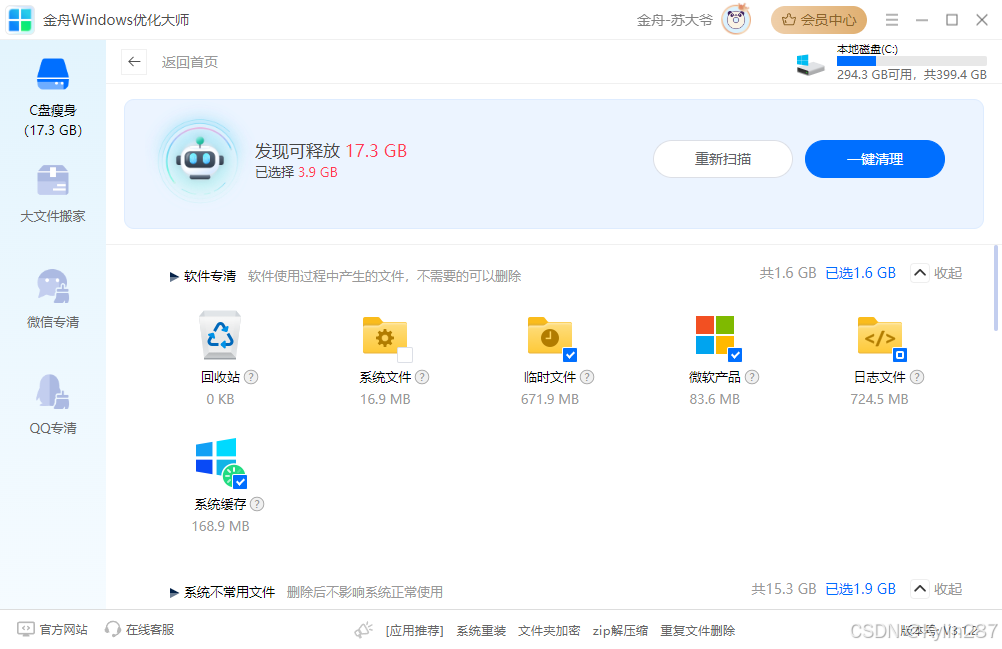Click the 一键清理 clean button
Image resolution: width=1002 pixels, height=649 pixels.
(x=875, y=159)
